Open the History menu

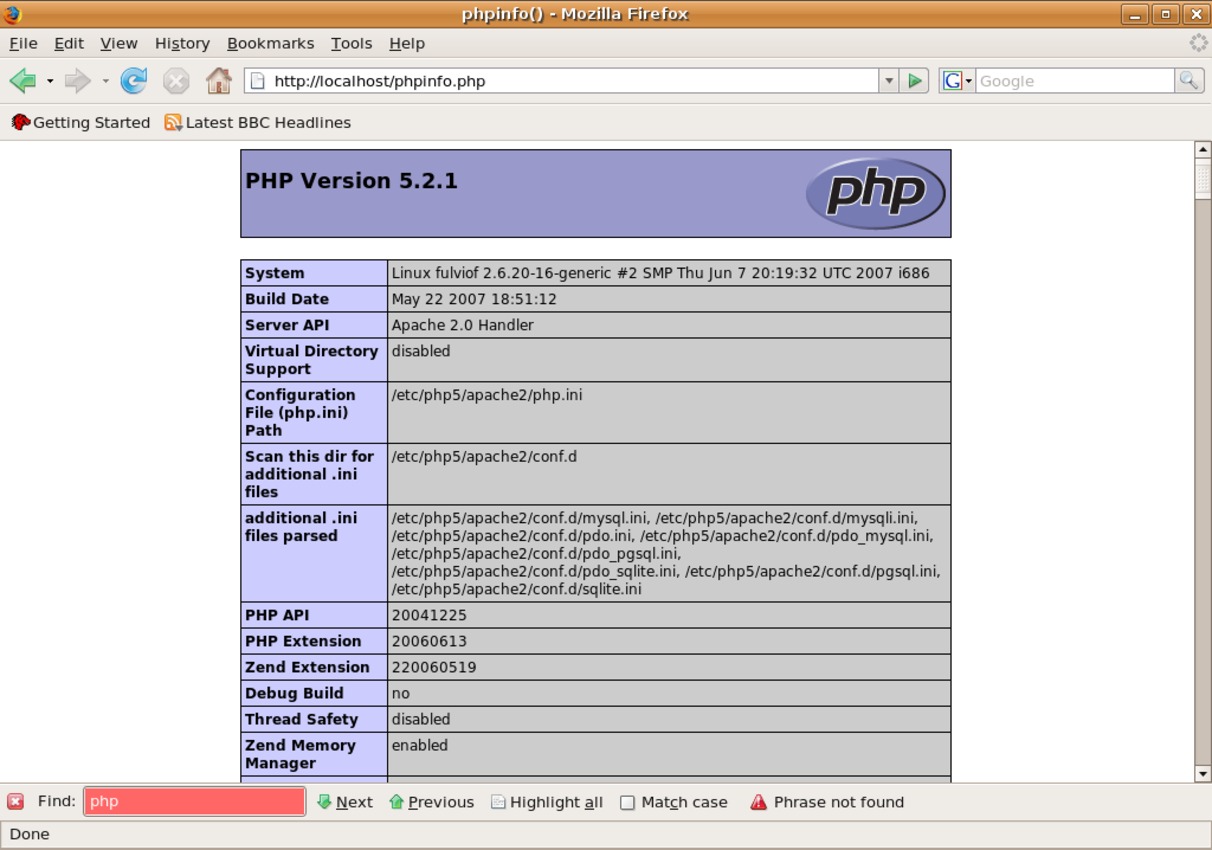(182, 43)
